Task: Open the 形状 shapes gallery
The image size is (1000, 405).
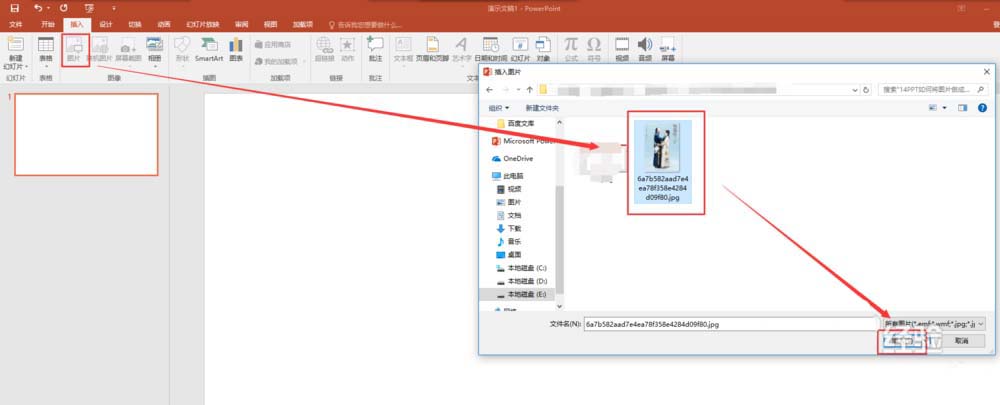Action: click(x=182, y=50)
